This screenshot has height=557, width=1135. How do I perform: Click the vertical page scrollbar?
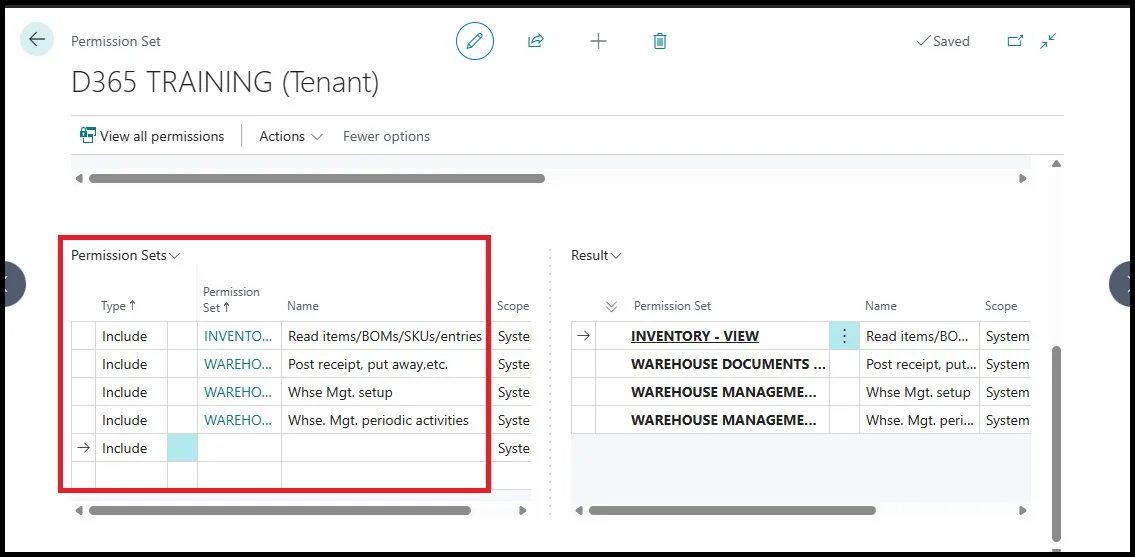1056,443
